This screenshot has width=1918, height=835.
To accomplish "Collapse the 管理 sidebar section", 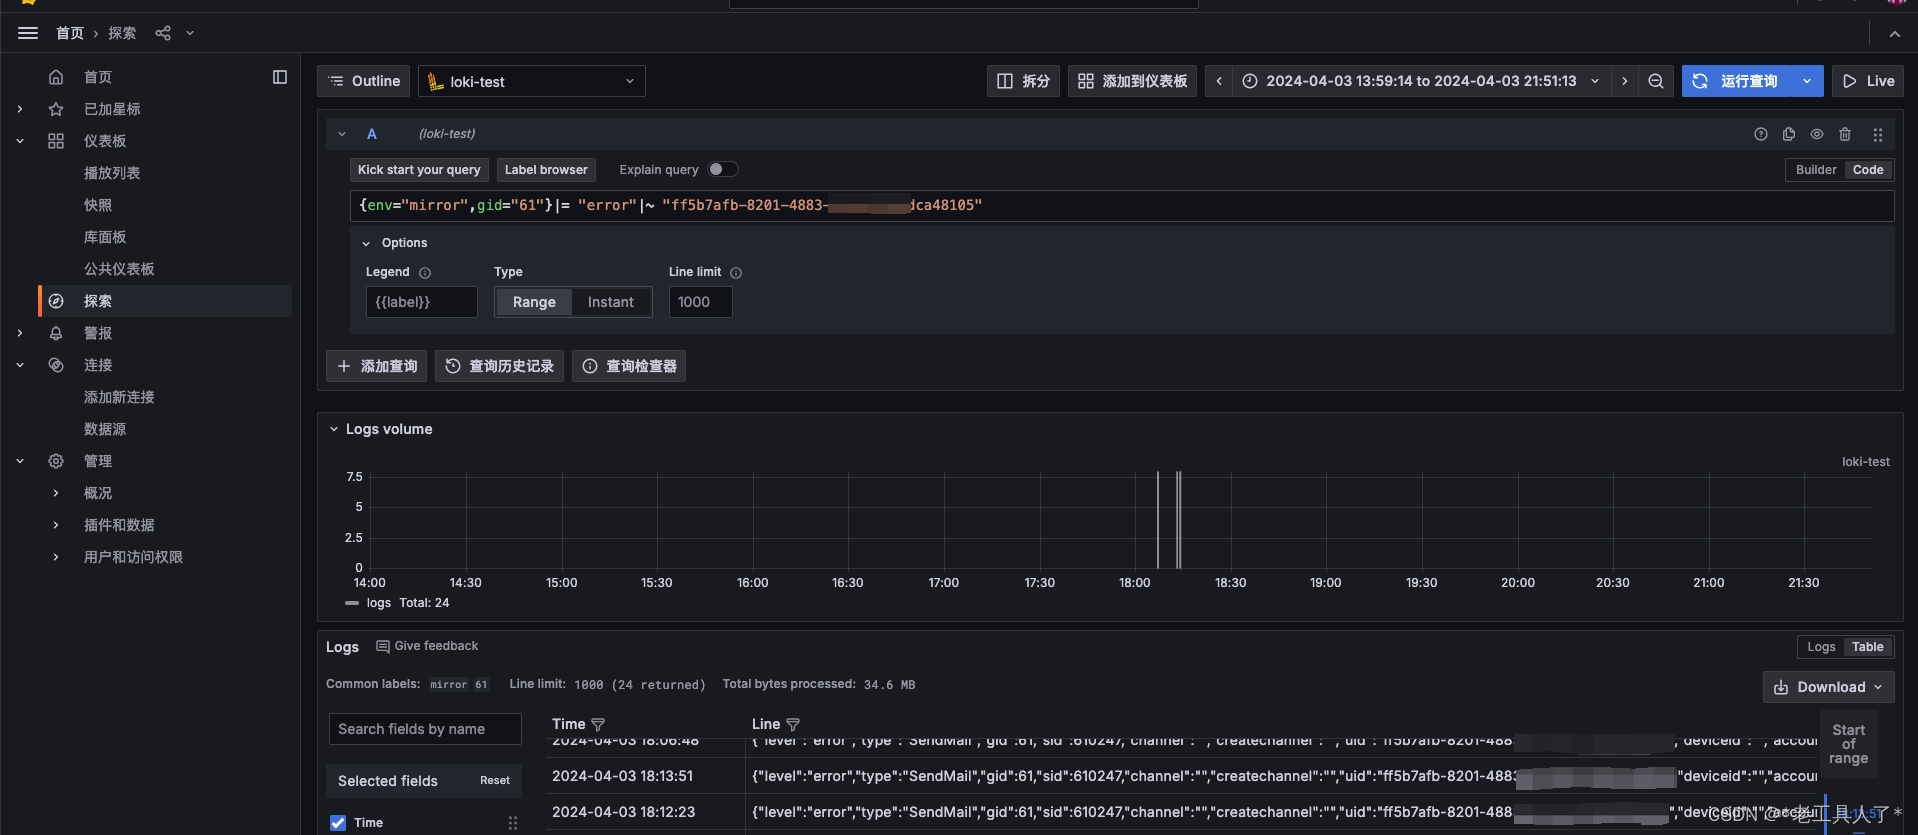I will [20, 461].
